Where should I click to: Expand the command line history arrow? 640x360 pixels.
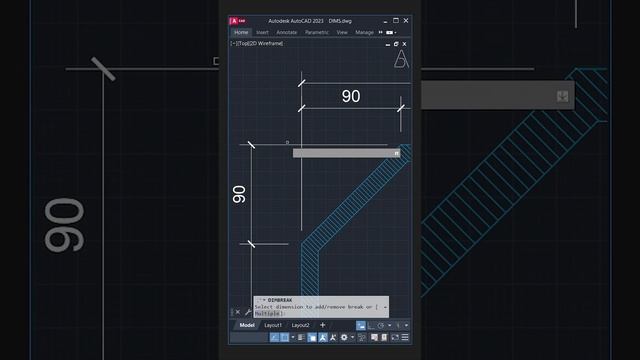click(385, 307)
